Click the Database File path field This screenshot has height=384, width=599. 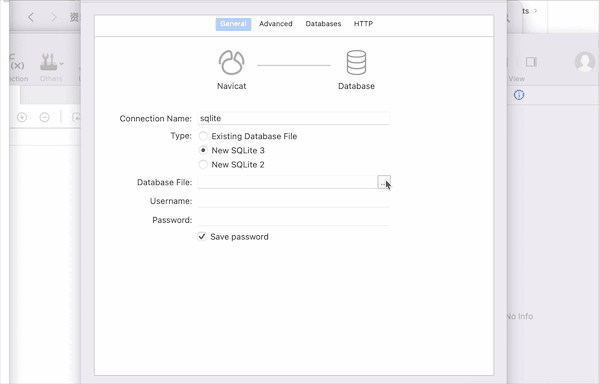click(x=287, y=182)
